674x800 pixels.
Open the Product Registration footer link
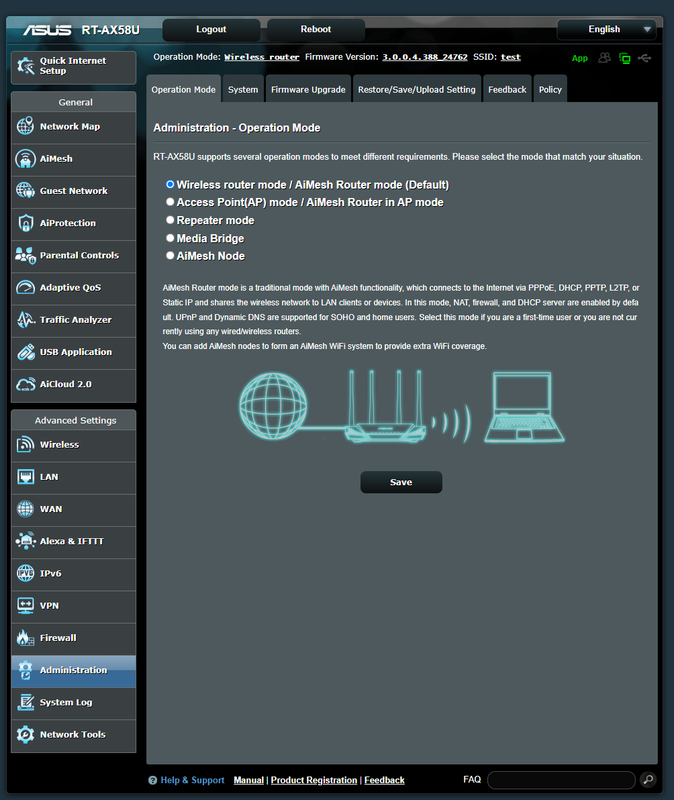click(x=314, y=780)
